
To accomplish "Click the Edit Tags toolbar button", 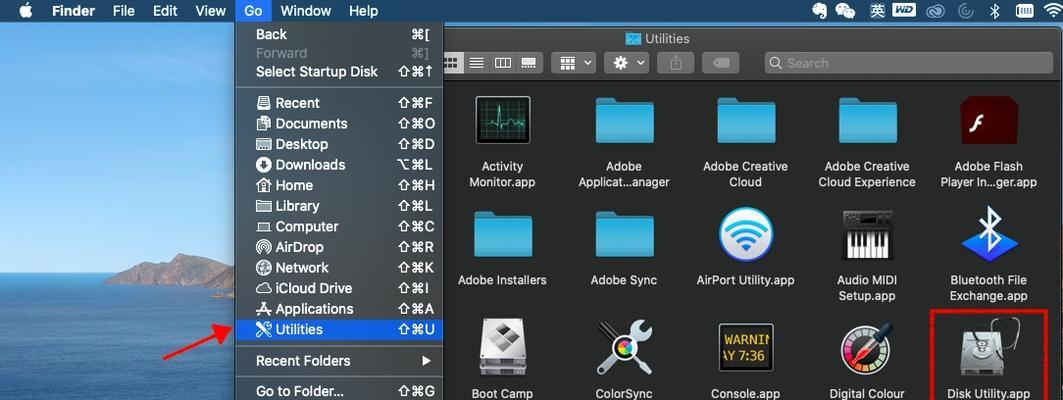I will coord(721,63).
